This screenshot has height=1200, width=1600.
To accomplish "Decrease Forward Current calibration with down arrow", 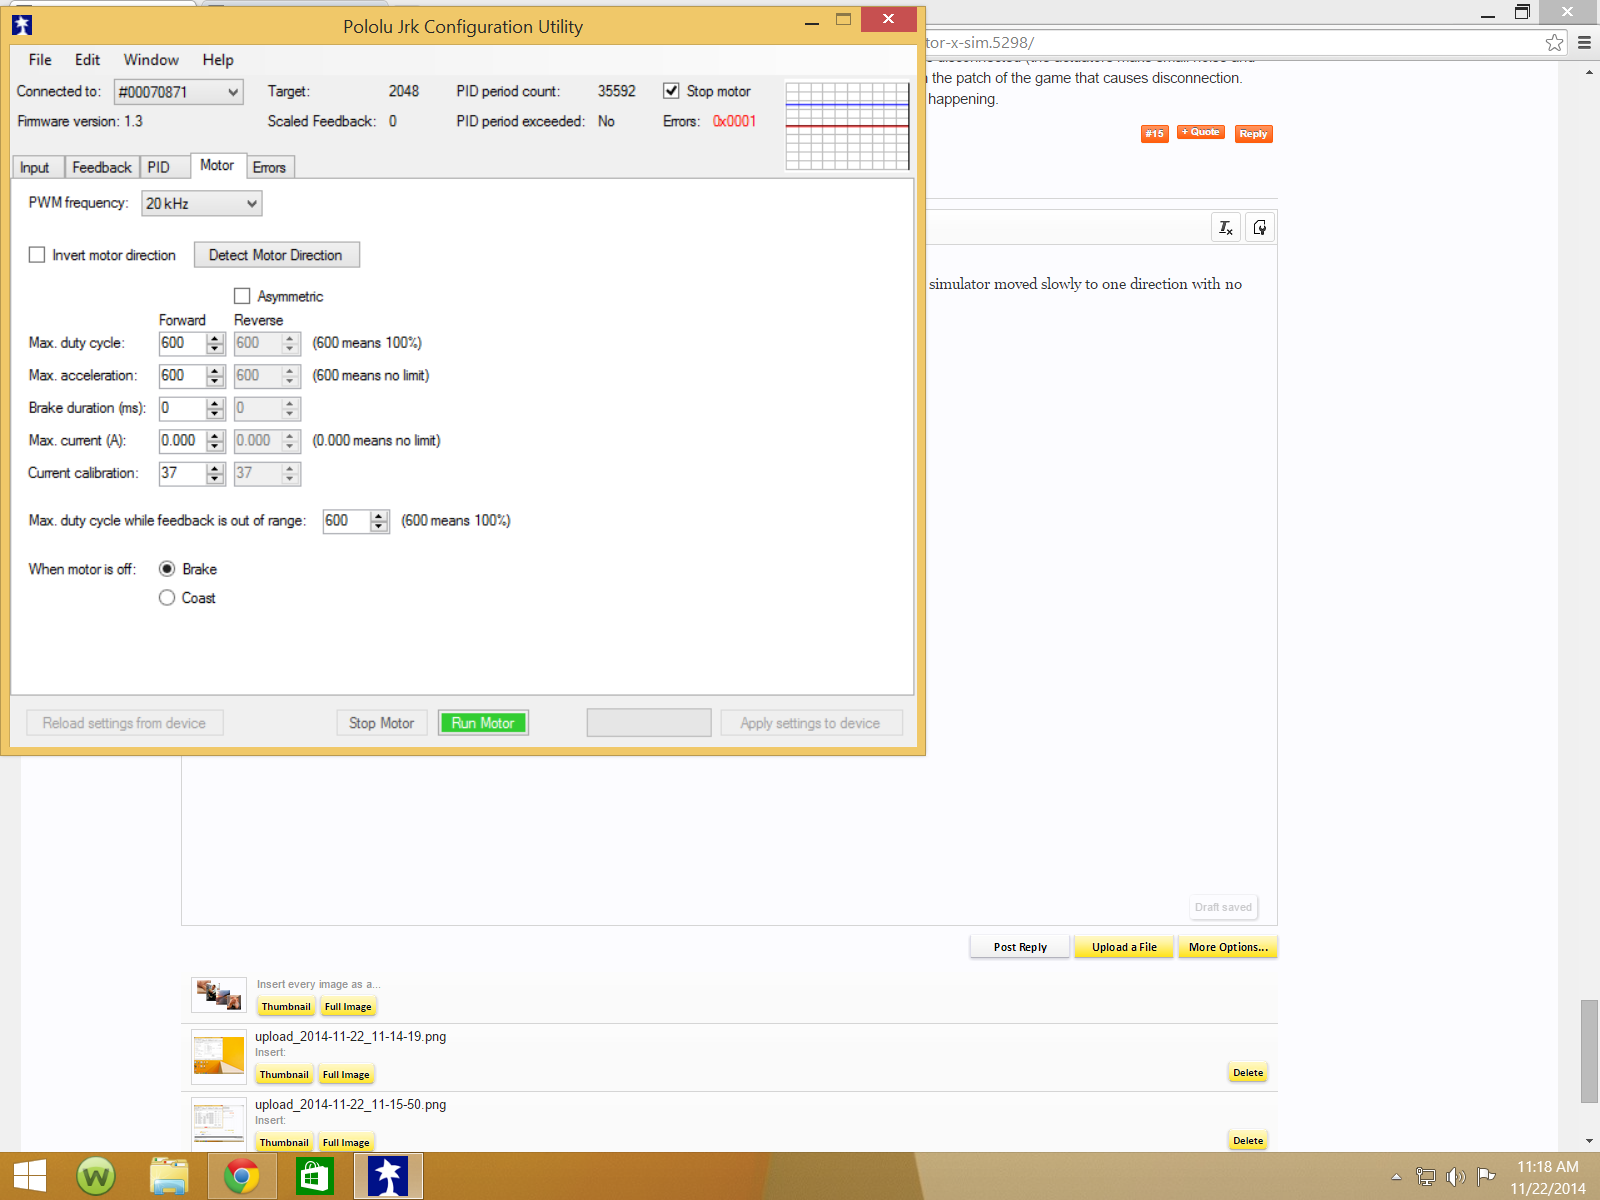I will point(215,479).
